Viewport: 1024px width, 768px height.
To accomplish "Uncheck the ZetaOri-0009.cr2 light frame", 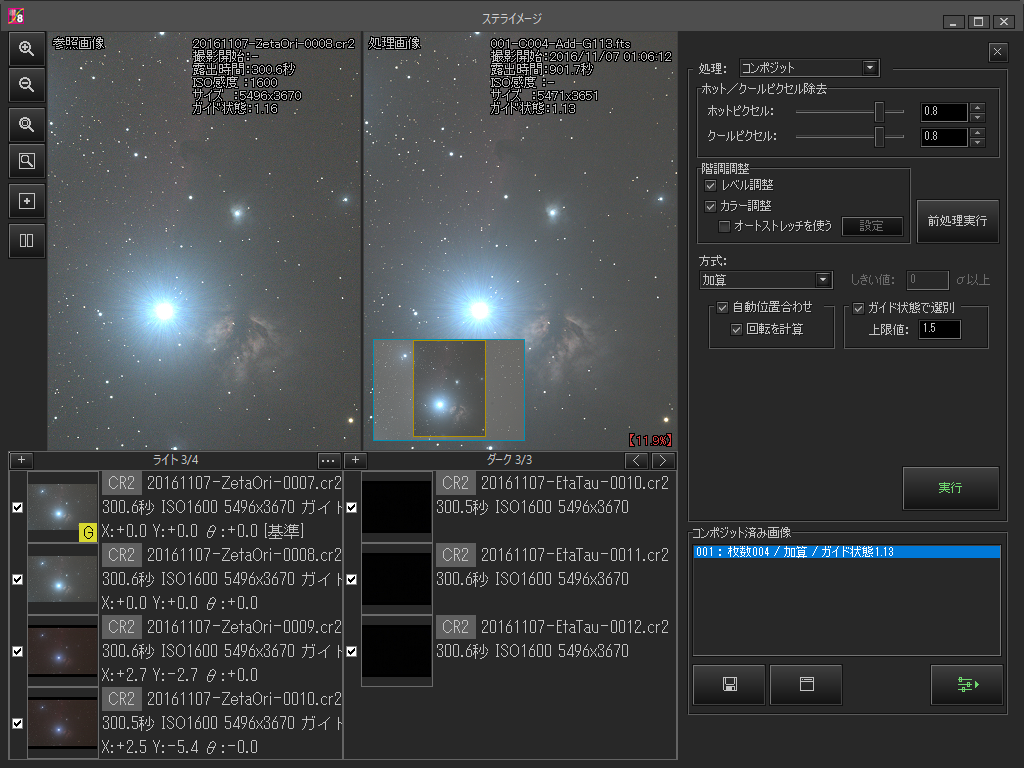I will [x=17, y=651].
